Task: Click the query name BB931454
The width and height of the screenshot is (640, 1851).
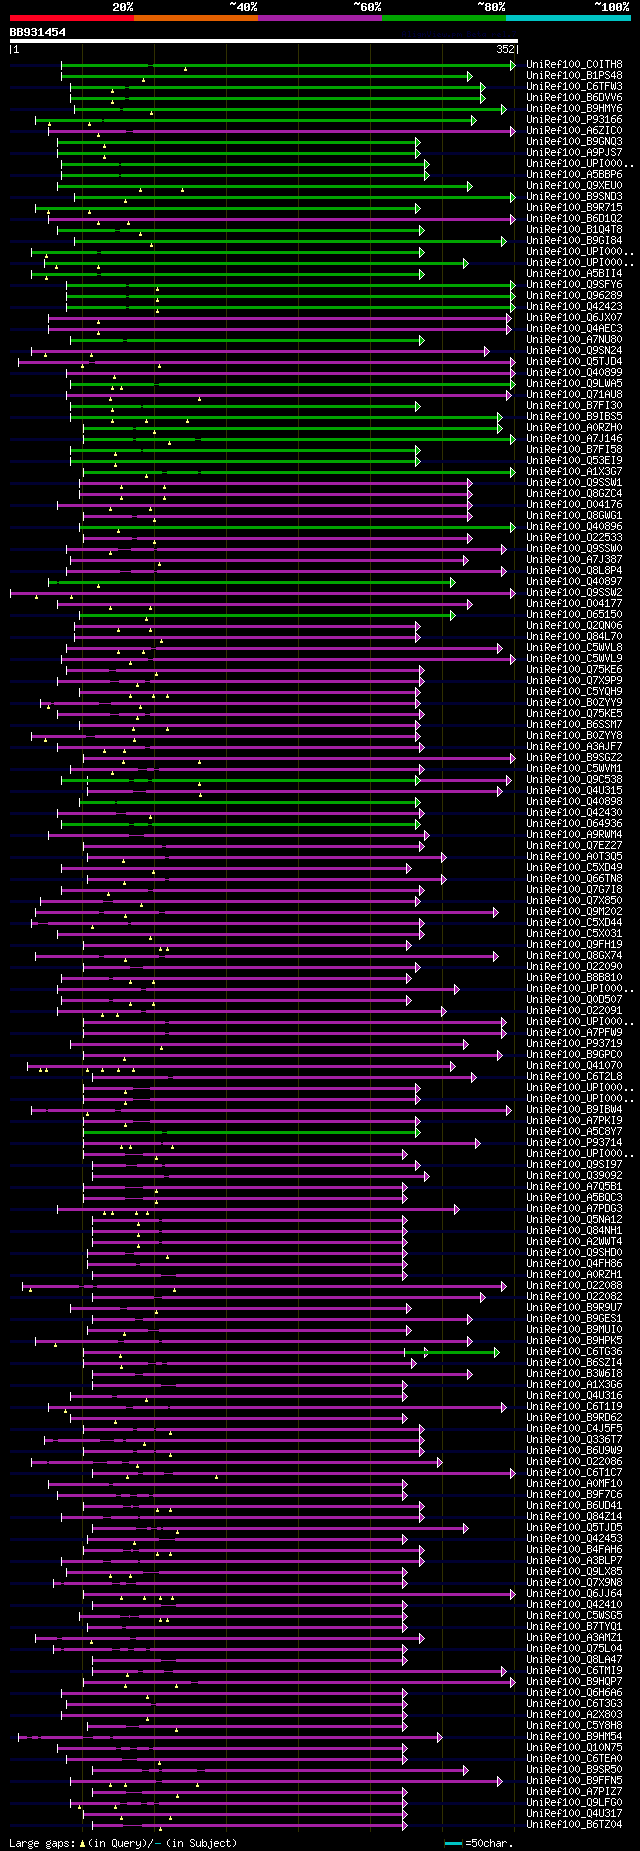Action: click(x=38, y=32)
